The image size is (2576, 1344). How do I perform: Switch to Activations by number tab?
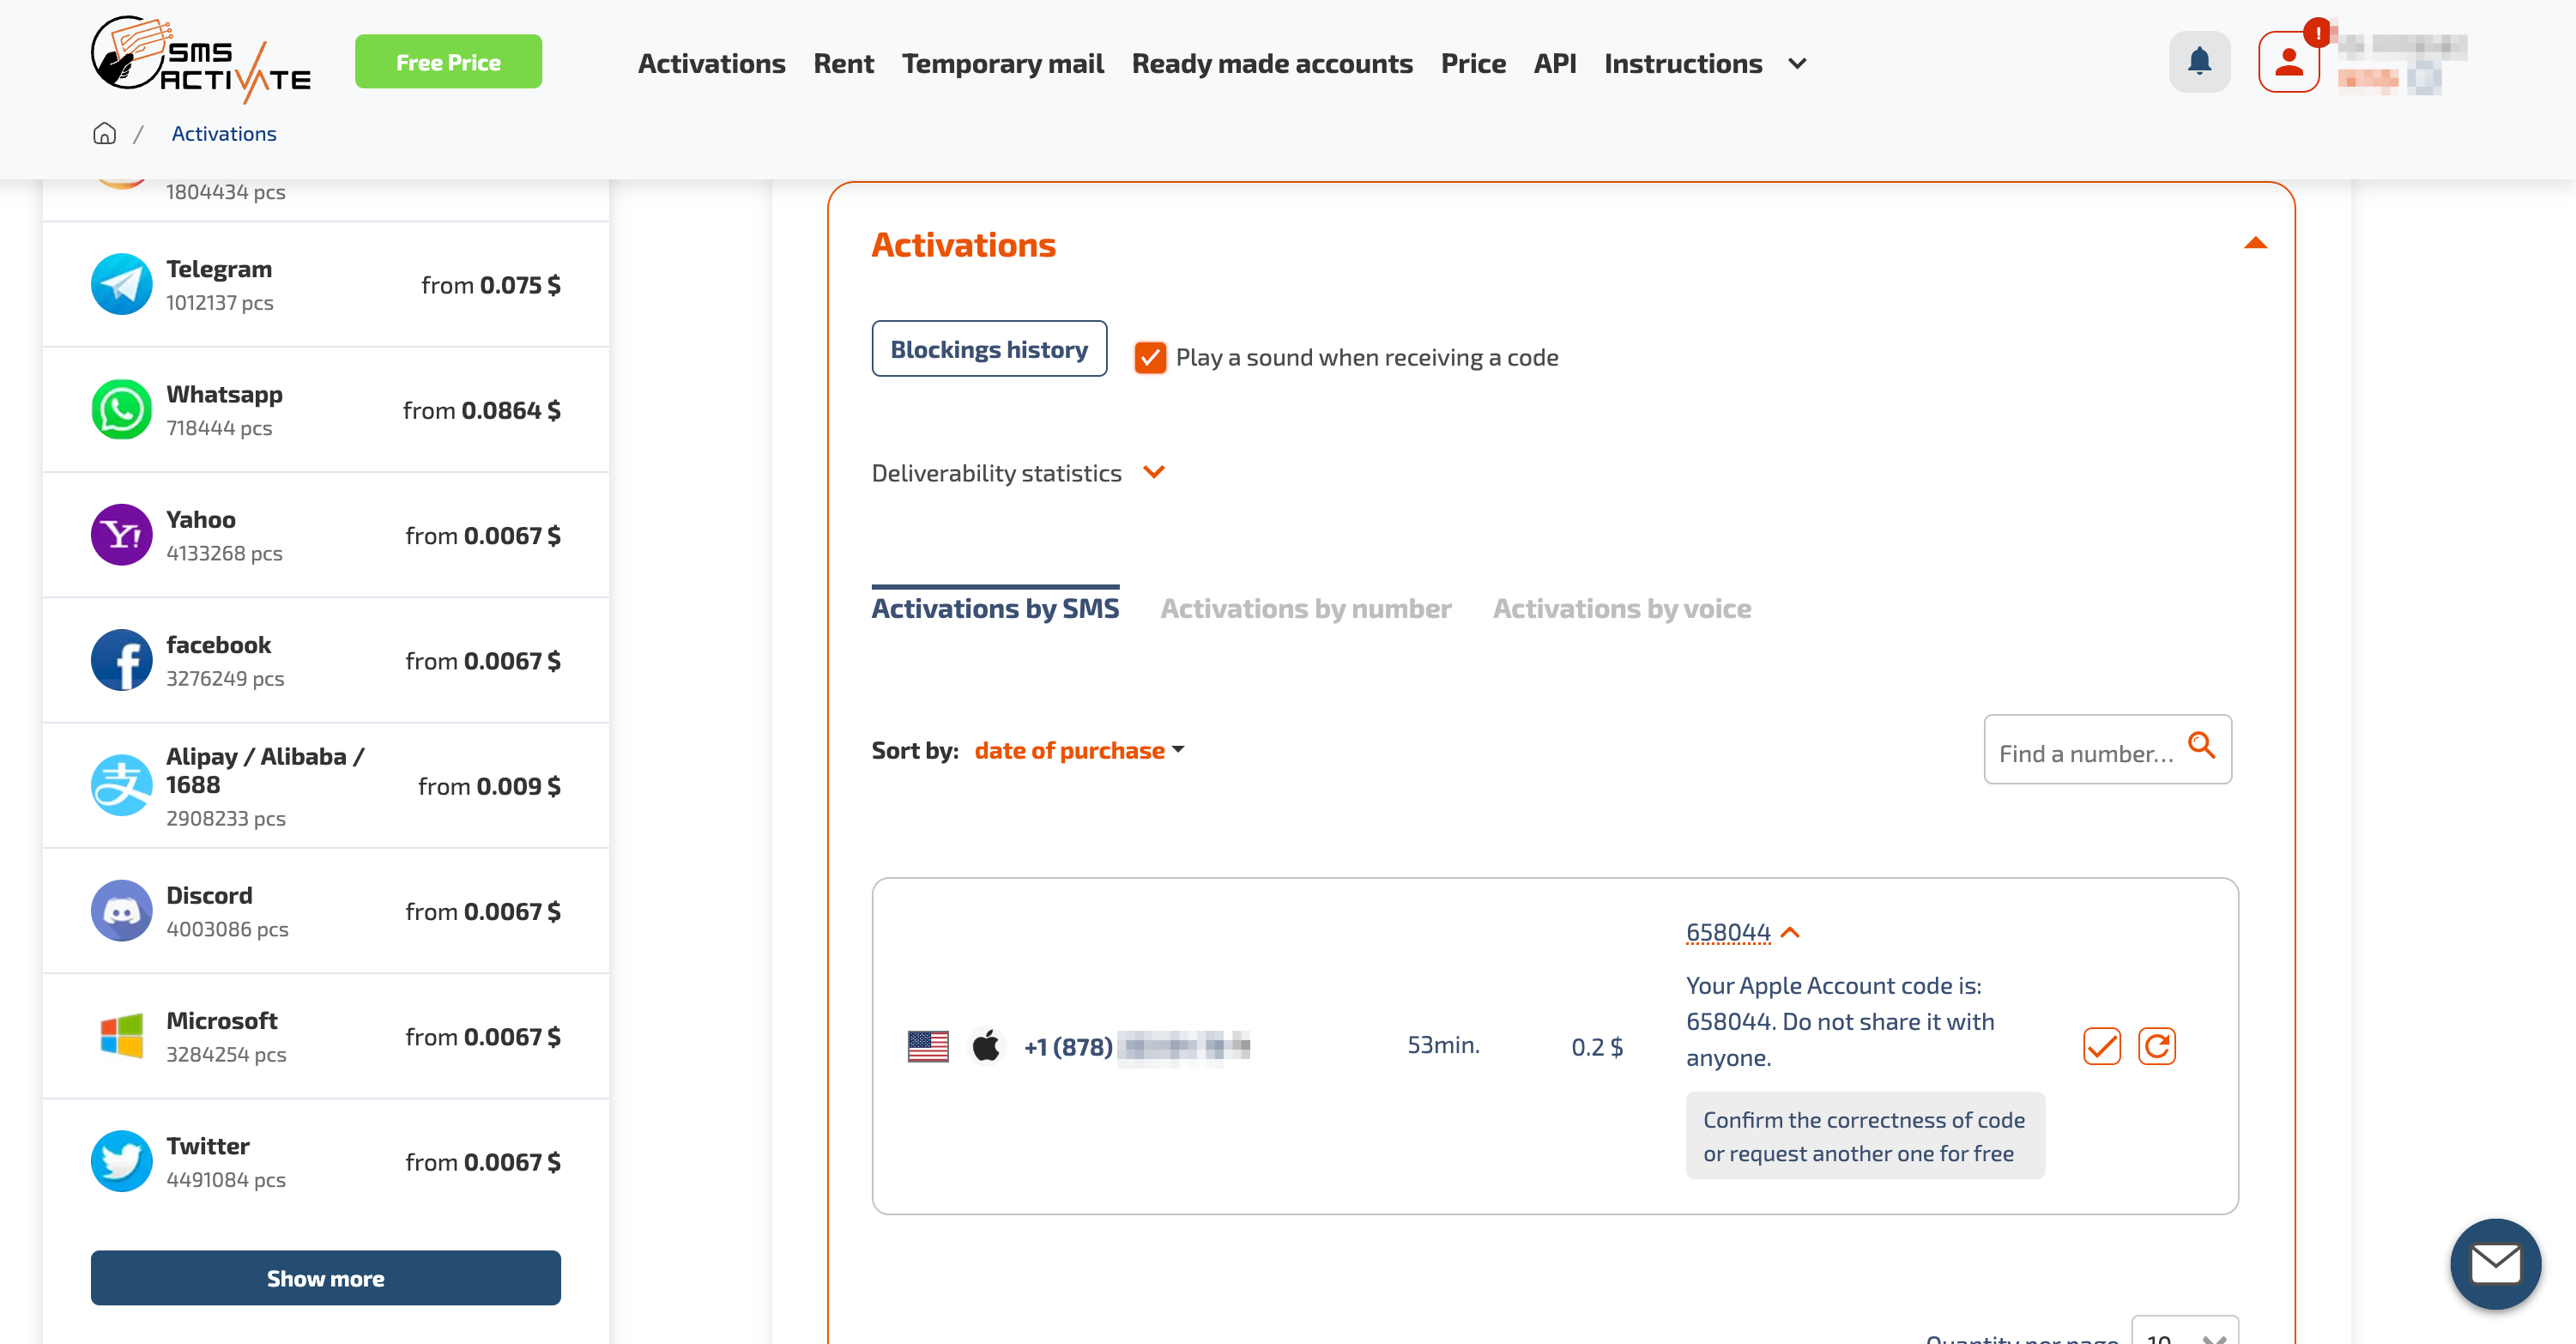[x=1305, y=608]
